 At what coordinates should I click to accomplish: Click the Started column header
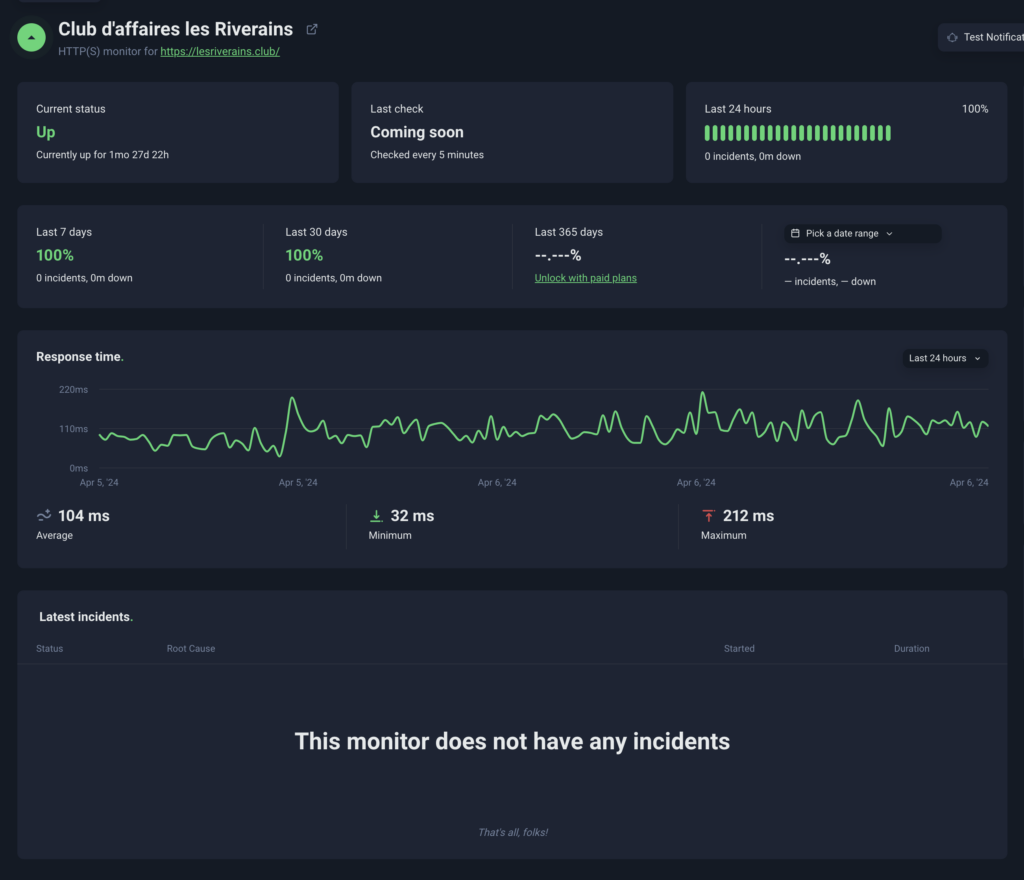(739, 649)
